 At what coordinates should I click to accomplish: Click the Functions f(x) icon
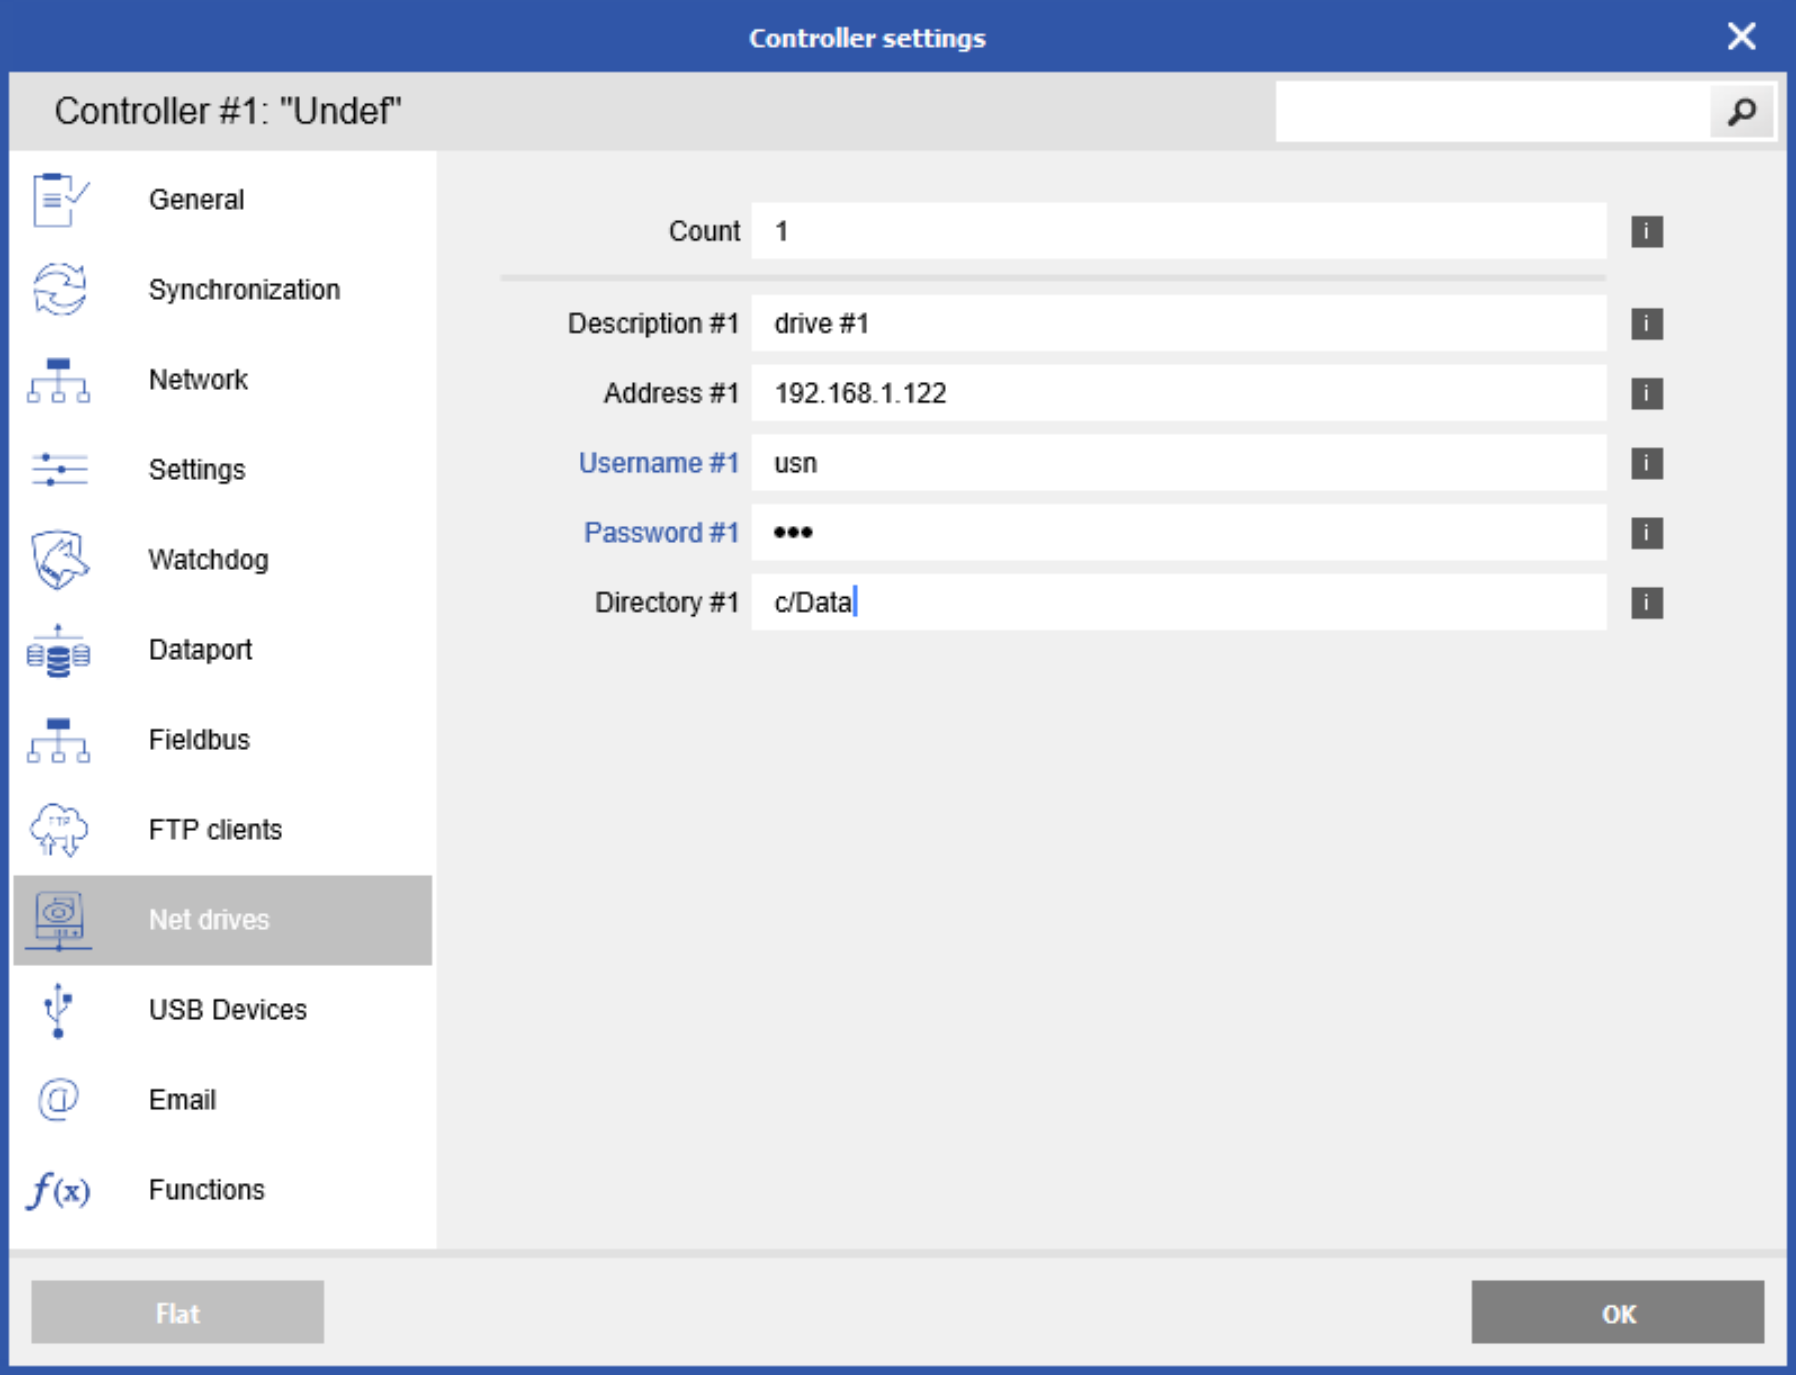(x=58, y=1190)
